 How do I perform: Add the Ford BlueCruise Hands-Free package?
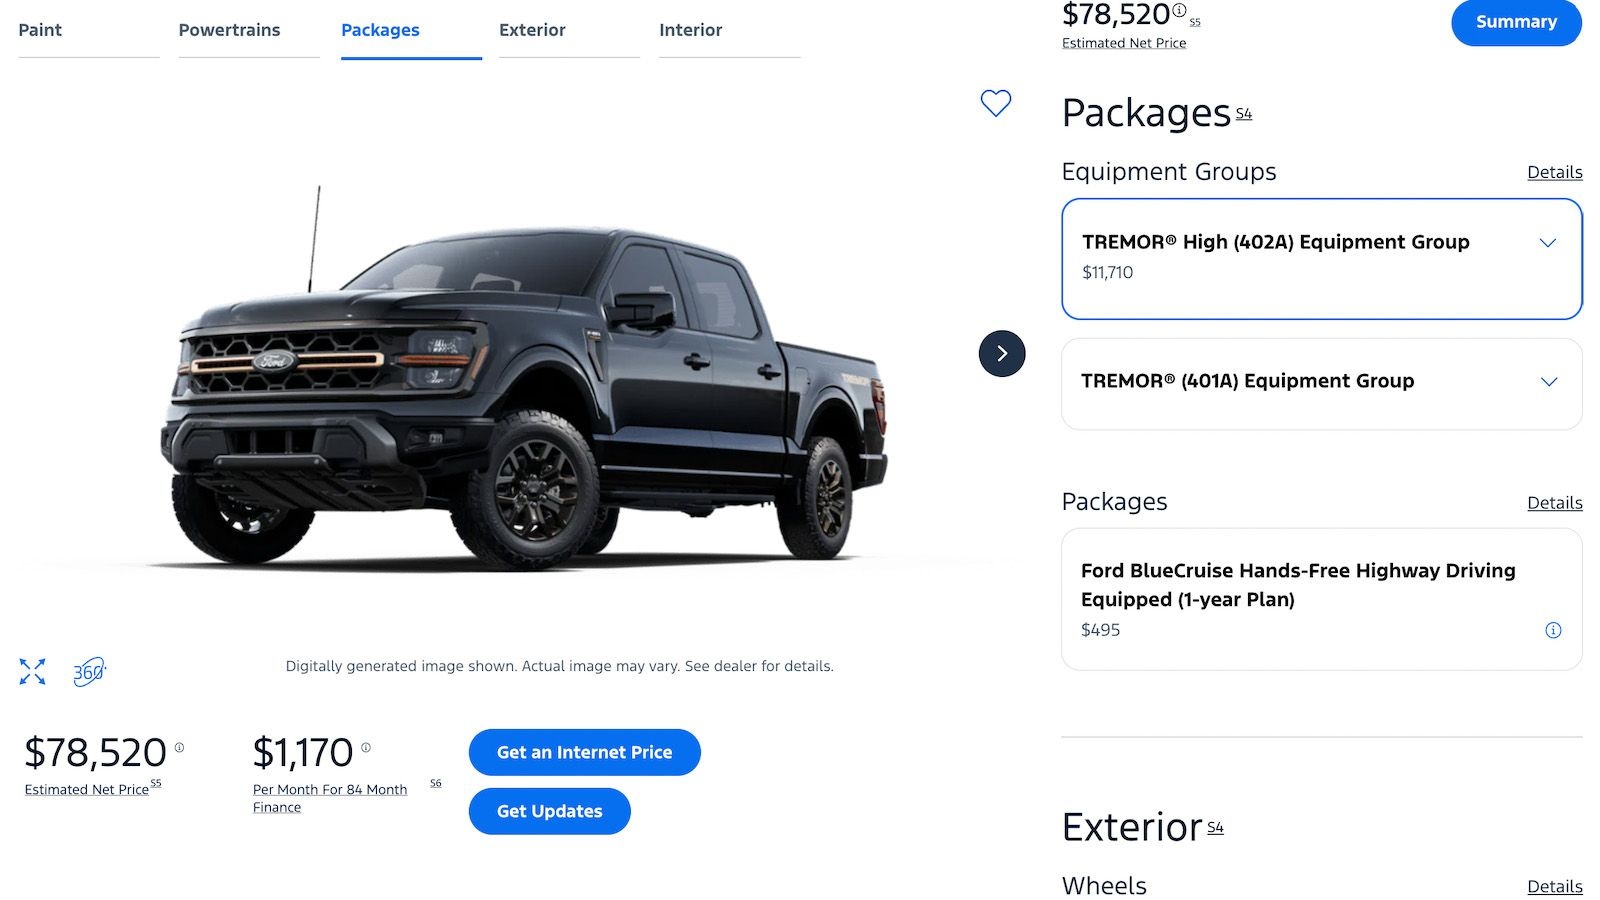tap(1299, 585)
